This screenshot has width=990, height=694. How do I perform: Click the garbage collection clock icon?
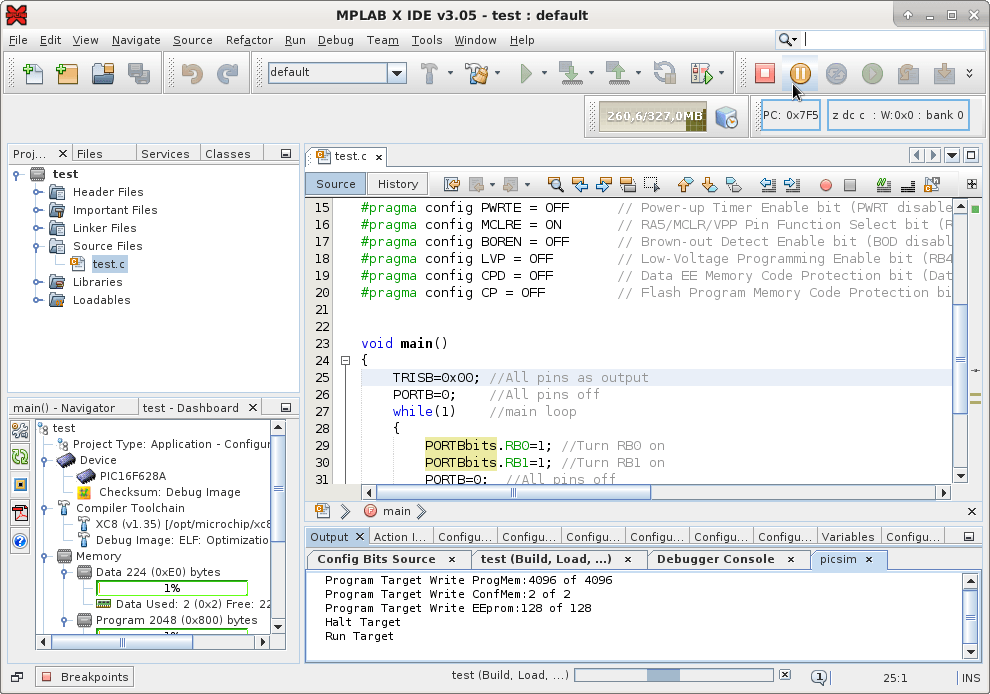pos(727,117)
